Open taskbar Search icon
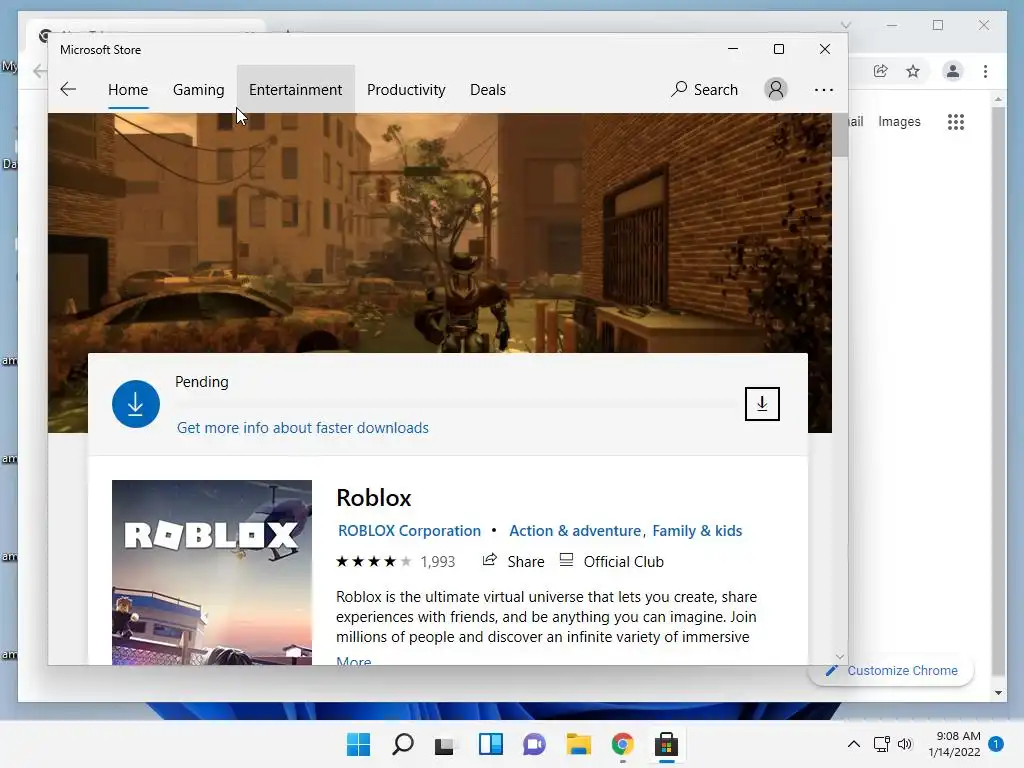The height and width of the screenshot is (768, 1024). (402, 744)
